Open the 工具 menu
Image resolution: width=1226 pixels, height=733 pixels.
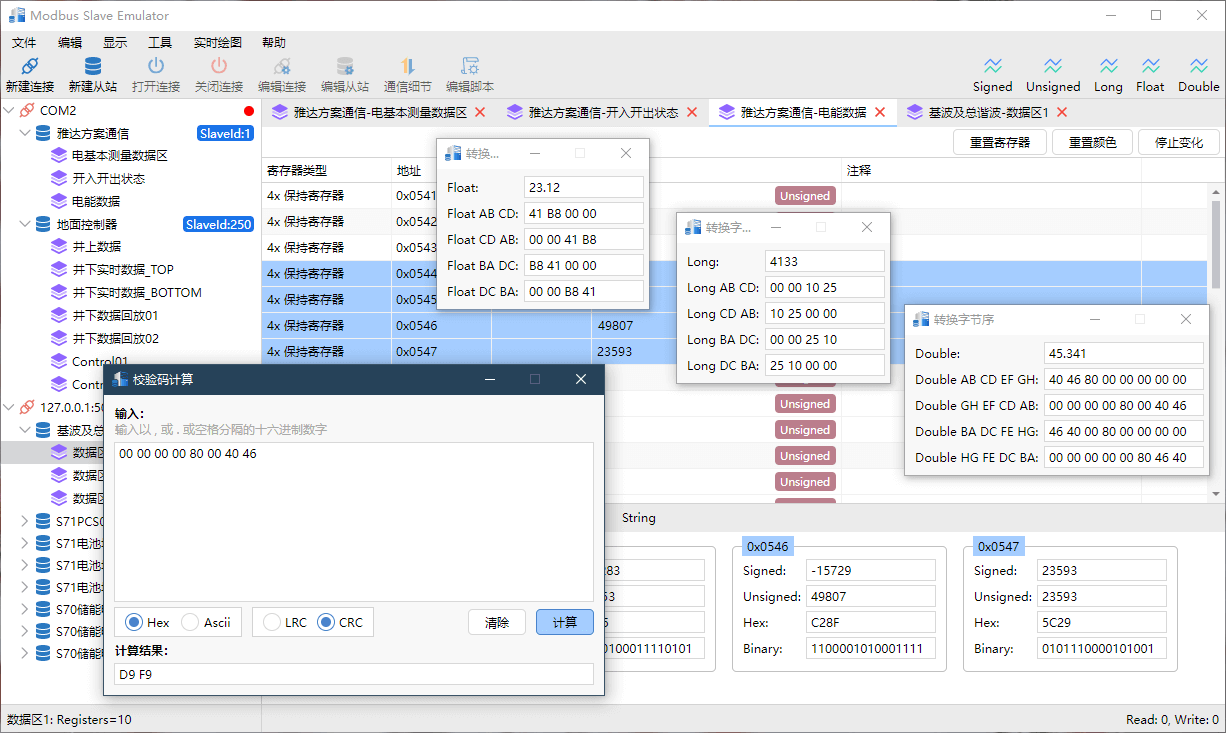[160, 43]
